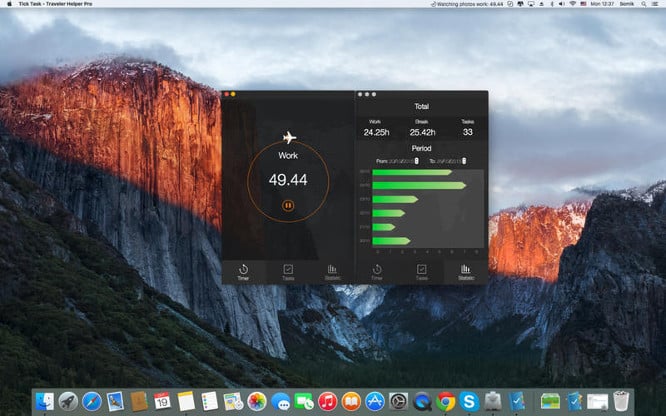
Task: Open Launchpad from the Dock
Action: 68,401
